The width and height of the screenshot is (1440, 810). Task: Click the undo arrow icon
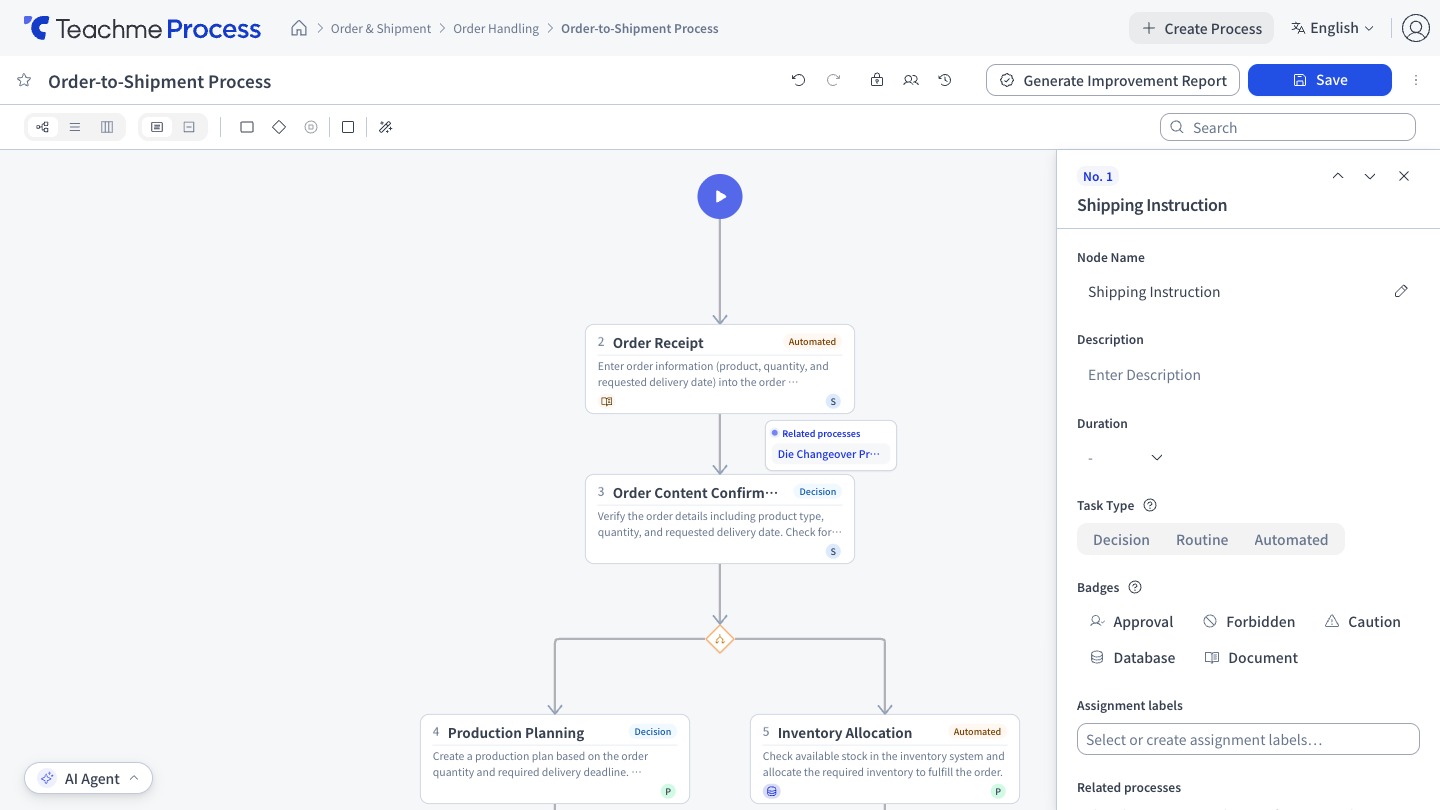click(798, 80)
